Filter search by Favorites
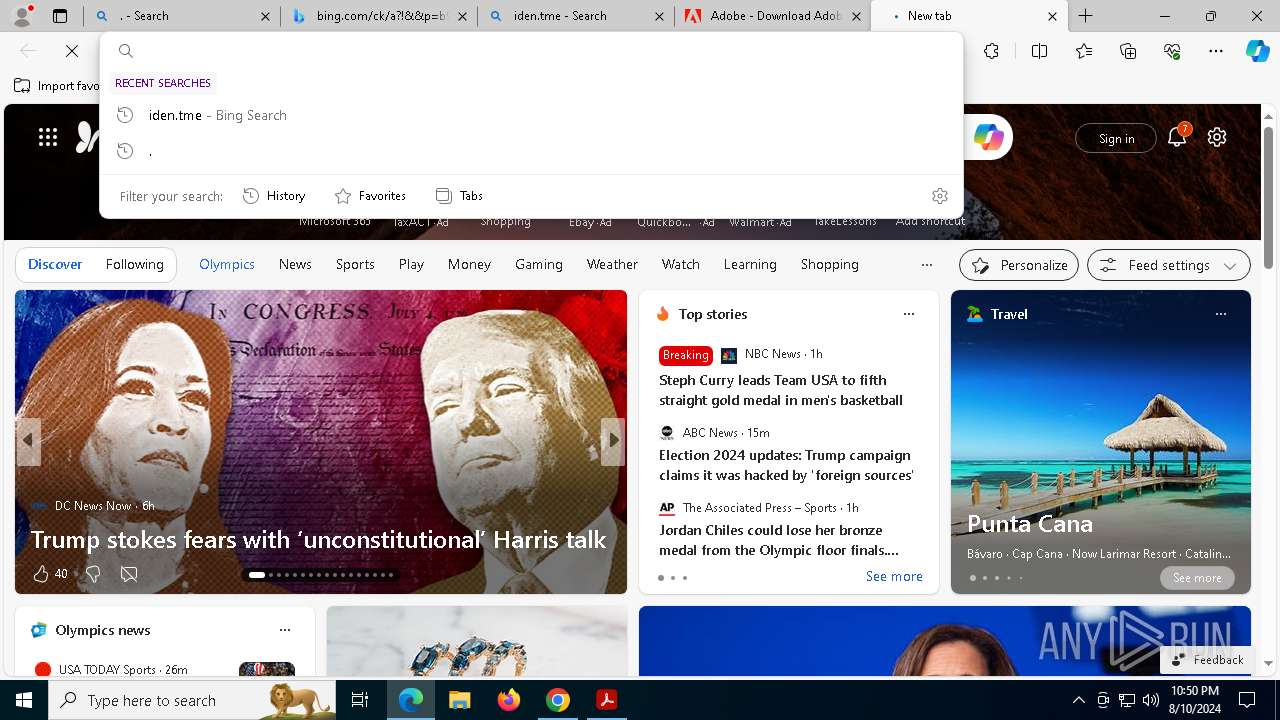 click(370, 196)
